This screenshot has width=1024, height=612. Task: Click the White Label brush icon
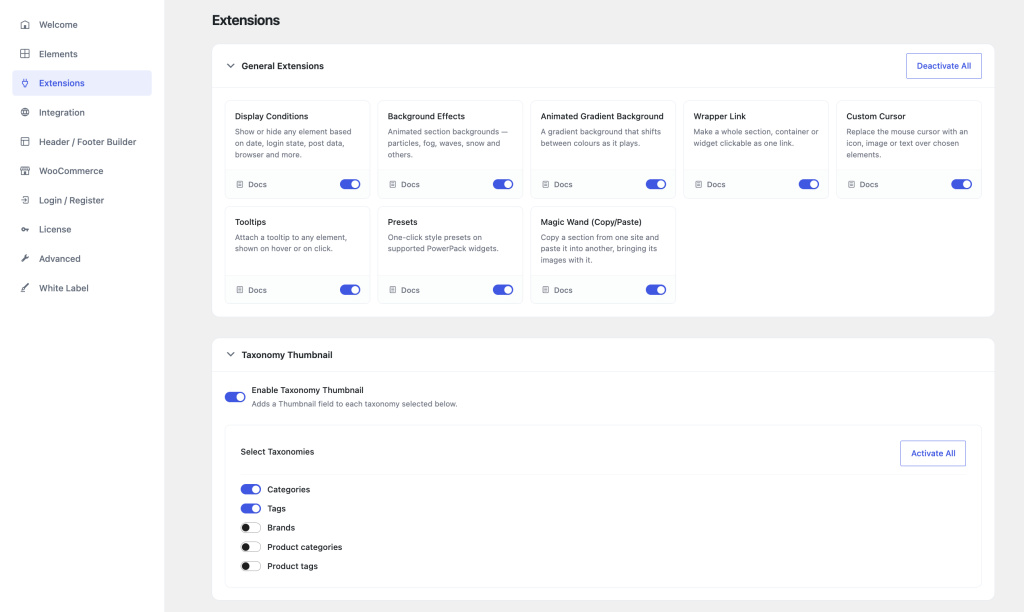[x=25, y=288]
